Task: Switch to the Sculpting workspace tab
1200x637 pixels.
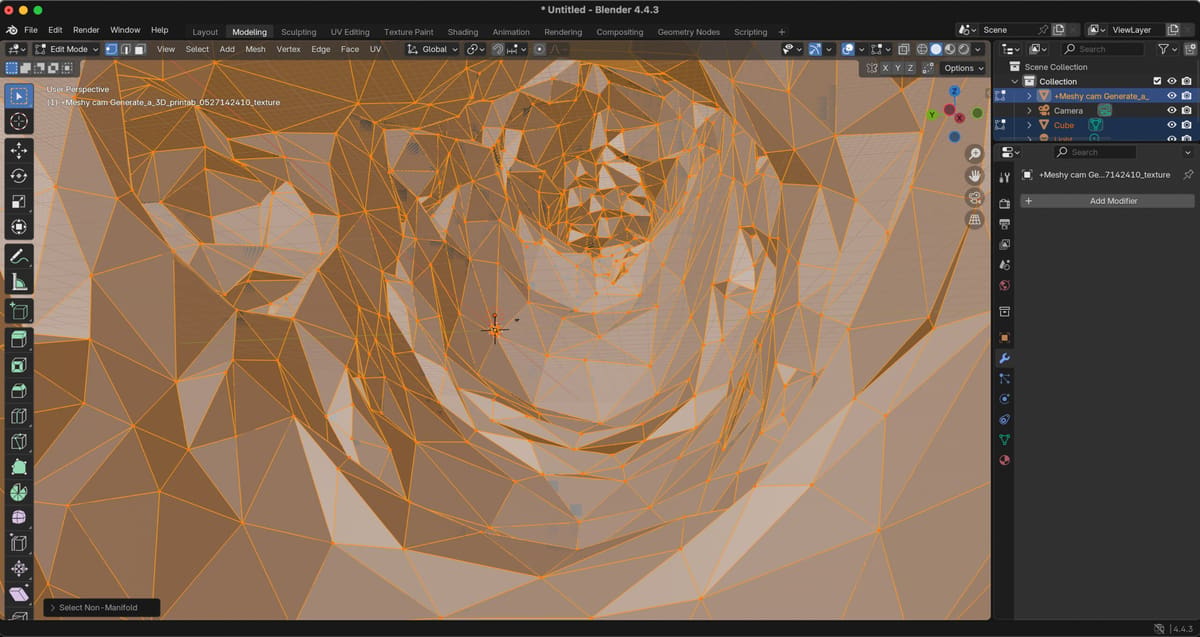Action: coord(298,32)
